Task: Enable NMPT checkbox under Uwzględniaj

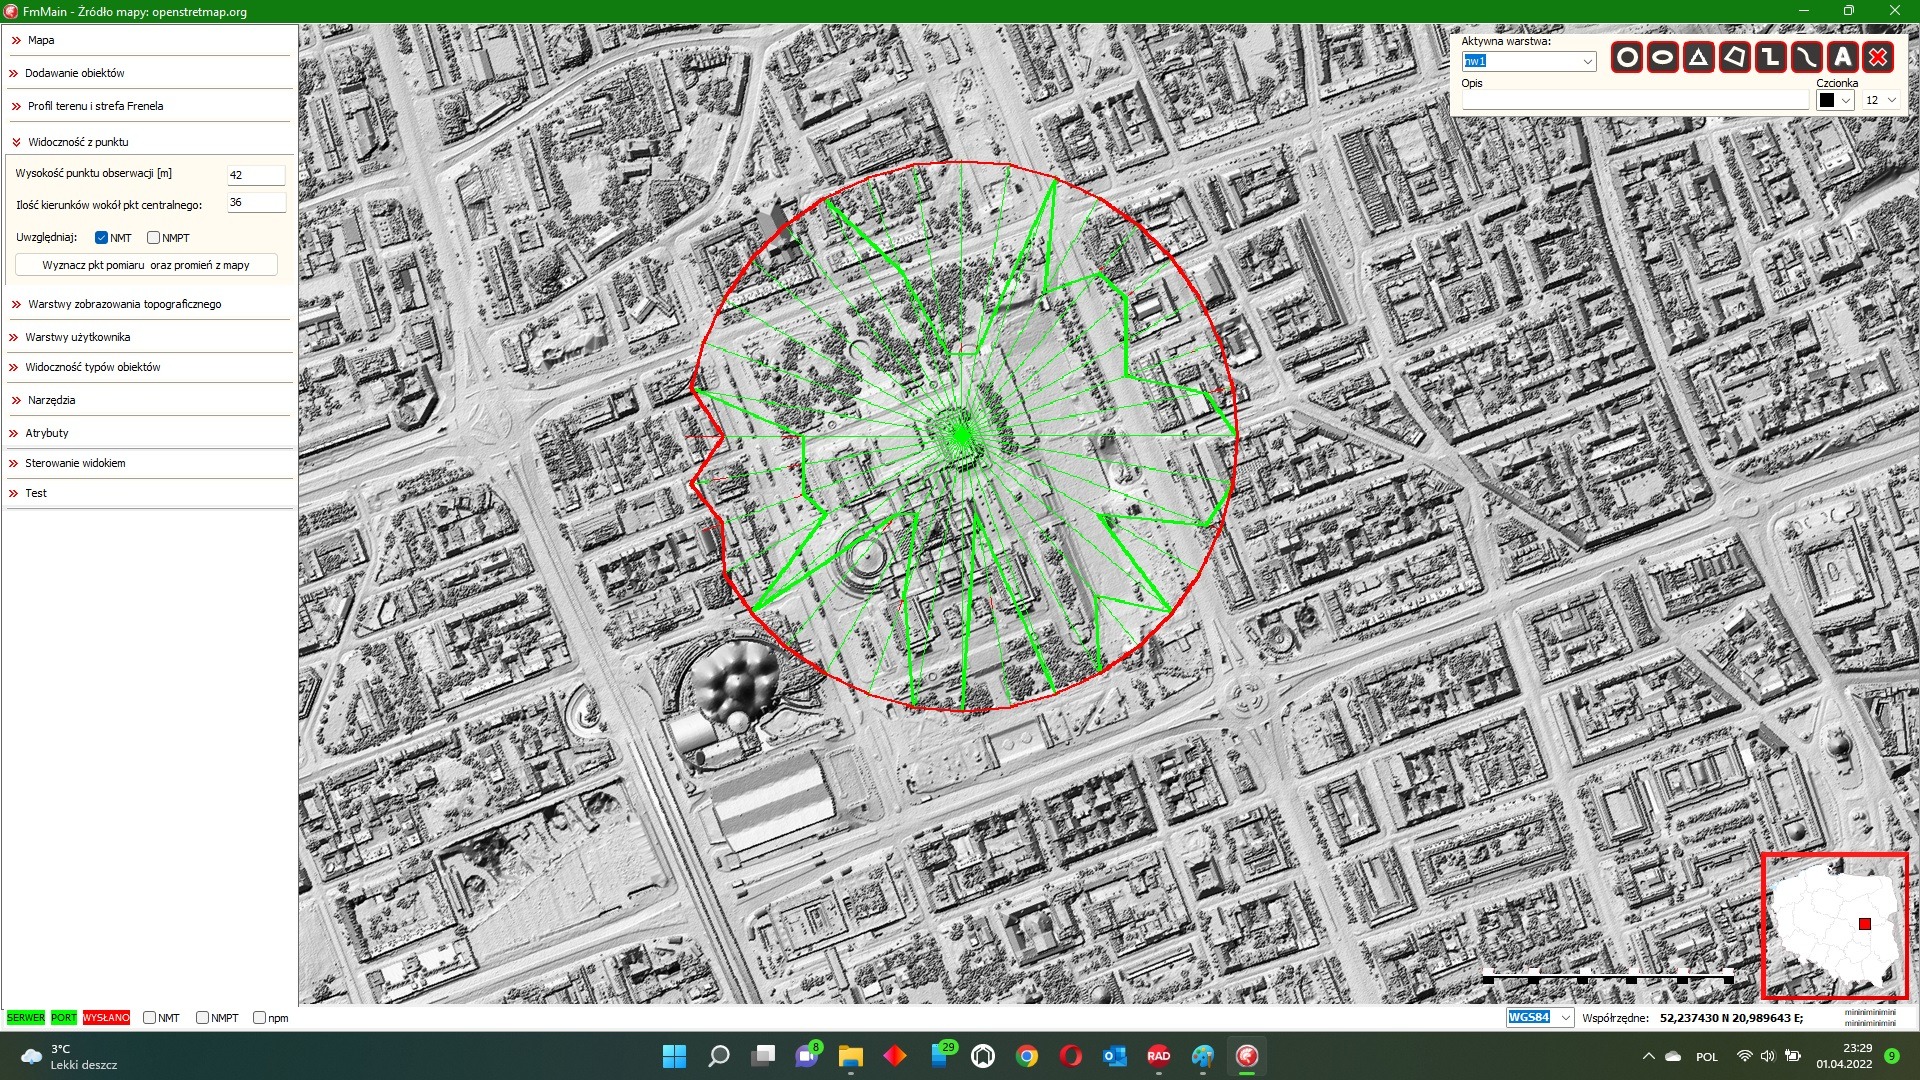Action: tap(153, 238)
